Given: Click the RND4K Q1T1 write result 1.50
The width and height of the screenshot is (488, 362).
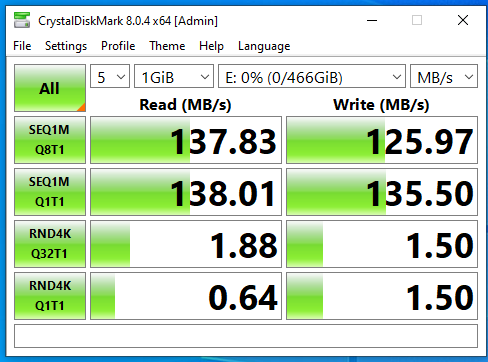Looking at the screenshot, I should point(382,296).
